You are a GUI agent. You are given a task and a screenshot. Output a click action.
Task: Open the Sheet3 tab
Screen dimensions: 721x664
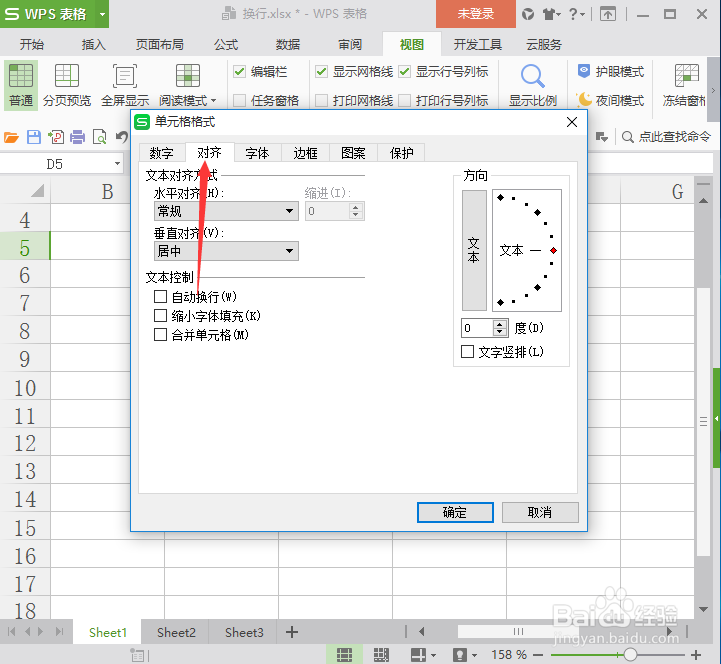pos(244,632)
